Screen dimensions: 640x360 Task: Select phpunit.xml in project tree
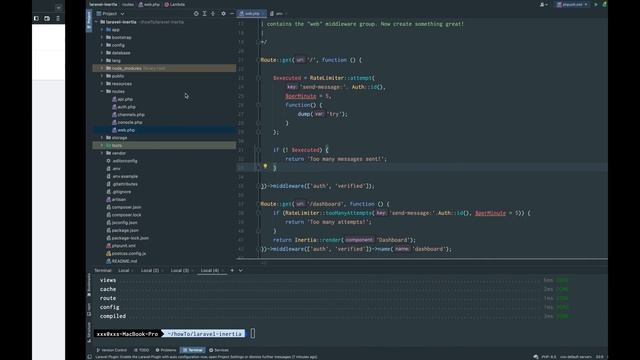121,246
